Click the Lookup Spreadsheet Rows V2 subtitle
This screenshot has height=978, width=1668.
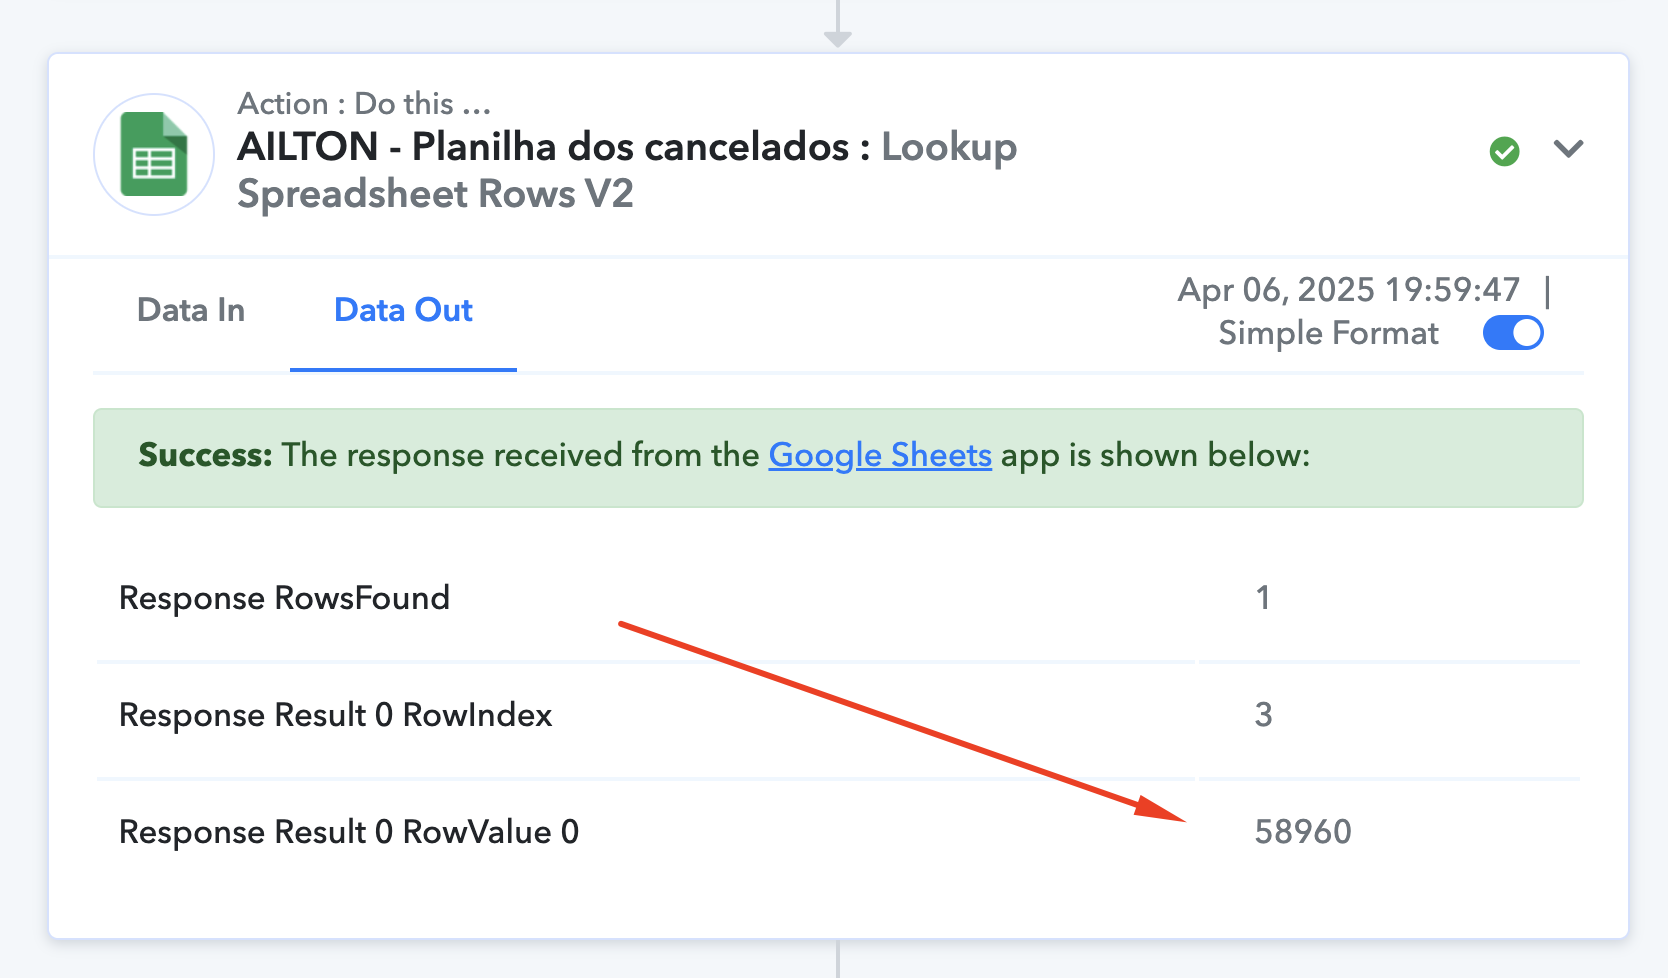(x=627, y=170)
